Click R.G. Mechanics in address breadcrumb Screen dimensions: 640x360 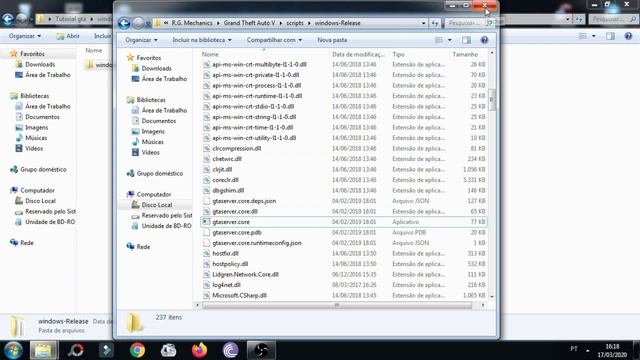click(x=192, y=23)
